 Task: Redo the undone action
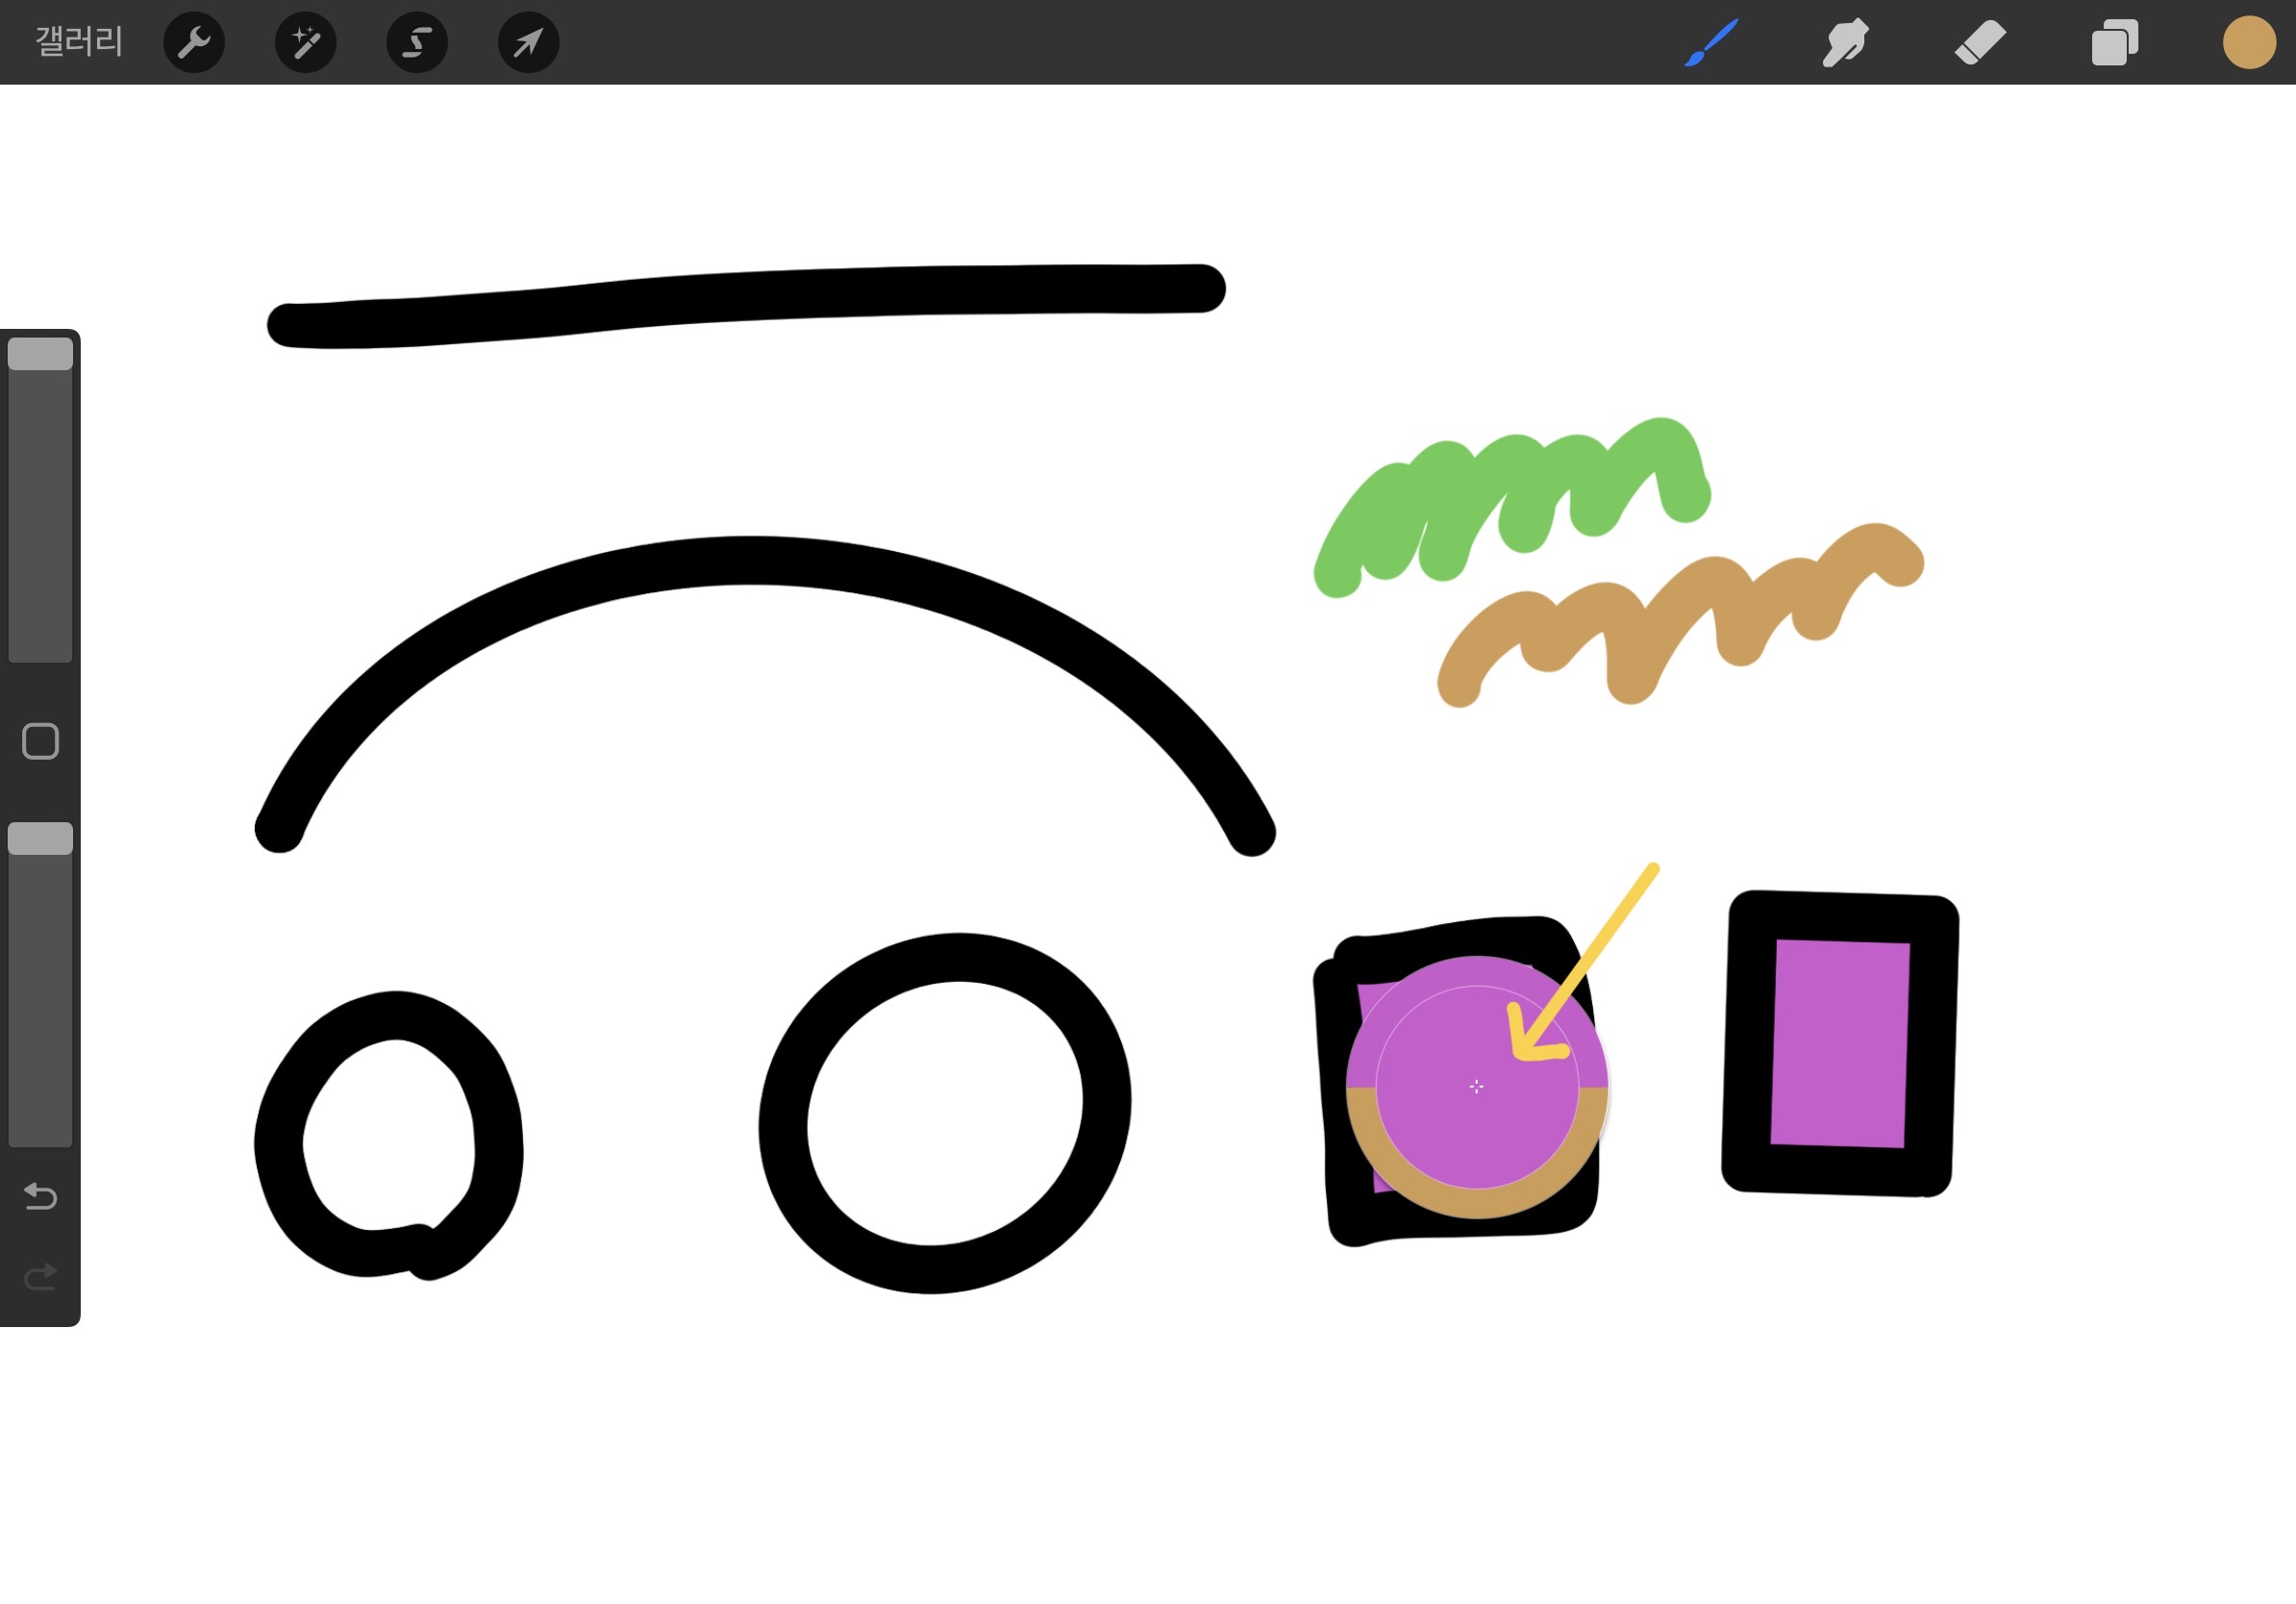coord(40,1277)
